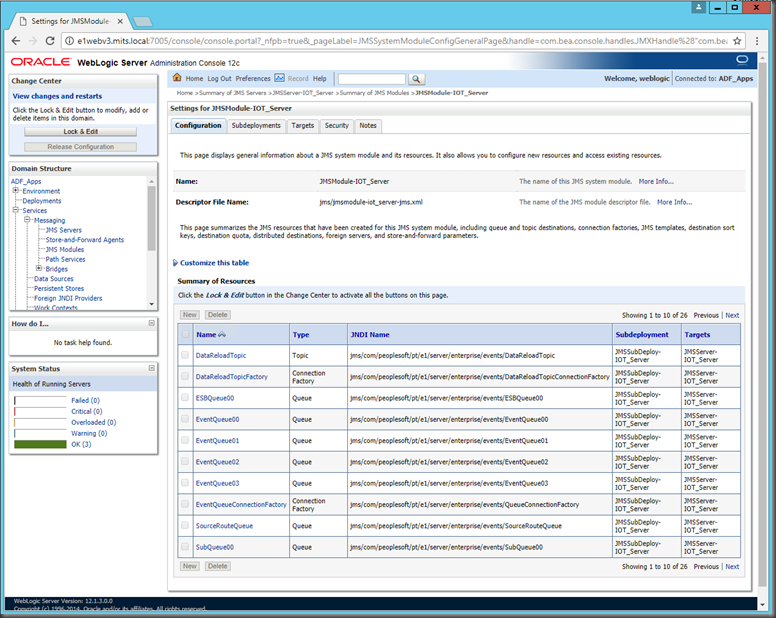Click the Record icon in the toolbar
Viewport: 776px width, 618px height.
point(280,78)
